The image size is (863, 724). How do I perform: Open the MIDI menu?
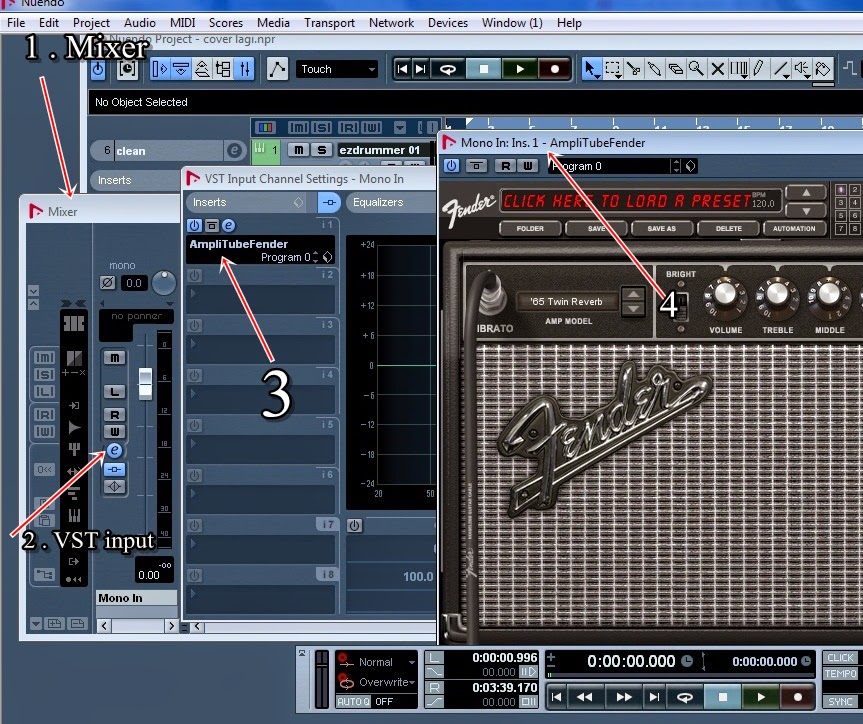(183, 23)
